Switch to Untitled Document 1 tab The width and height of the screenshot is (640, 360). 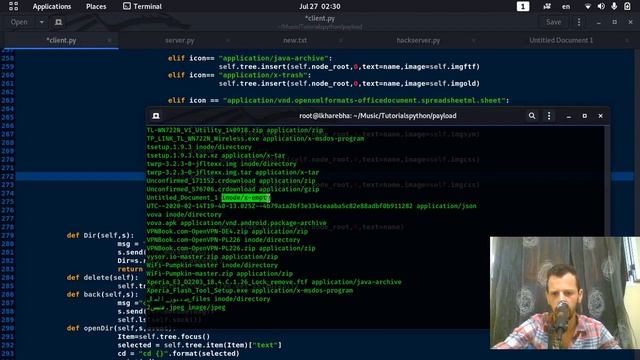(x=561, y=40)
